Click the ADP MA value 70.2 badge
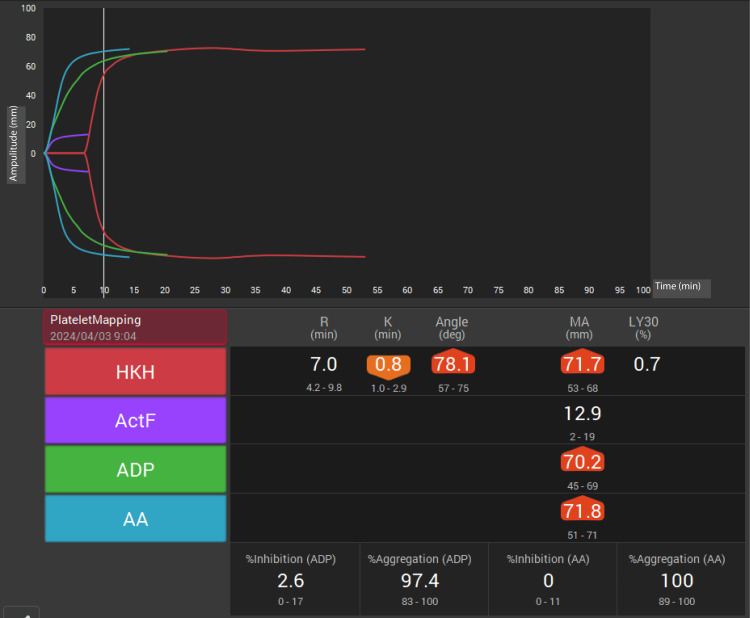The image size is (750, 618). tap(582, 460)
